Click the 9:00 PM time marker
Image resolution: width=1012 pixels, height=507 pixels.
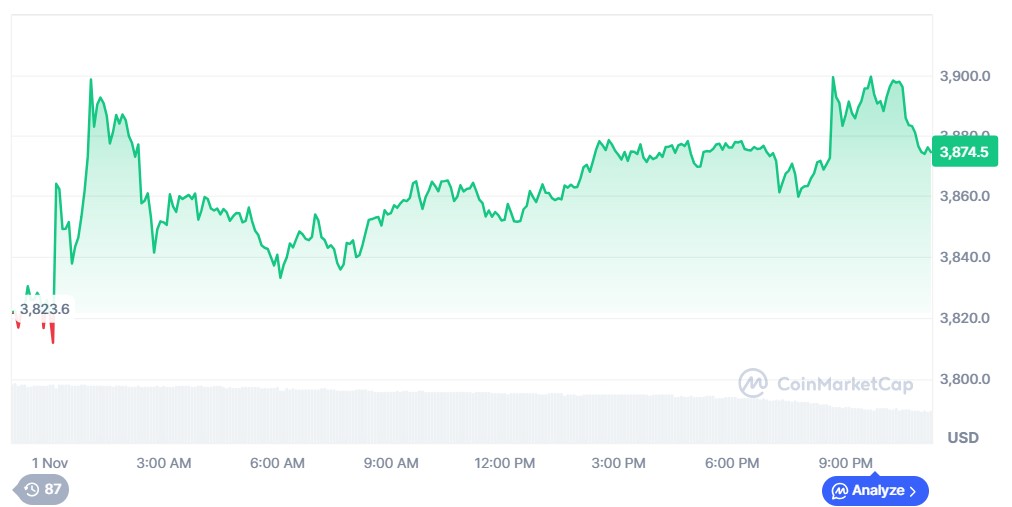[846, 462]
